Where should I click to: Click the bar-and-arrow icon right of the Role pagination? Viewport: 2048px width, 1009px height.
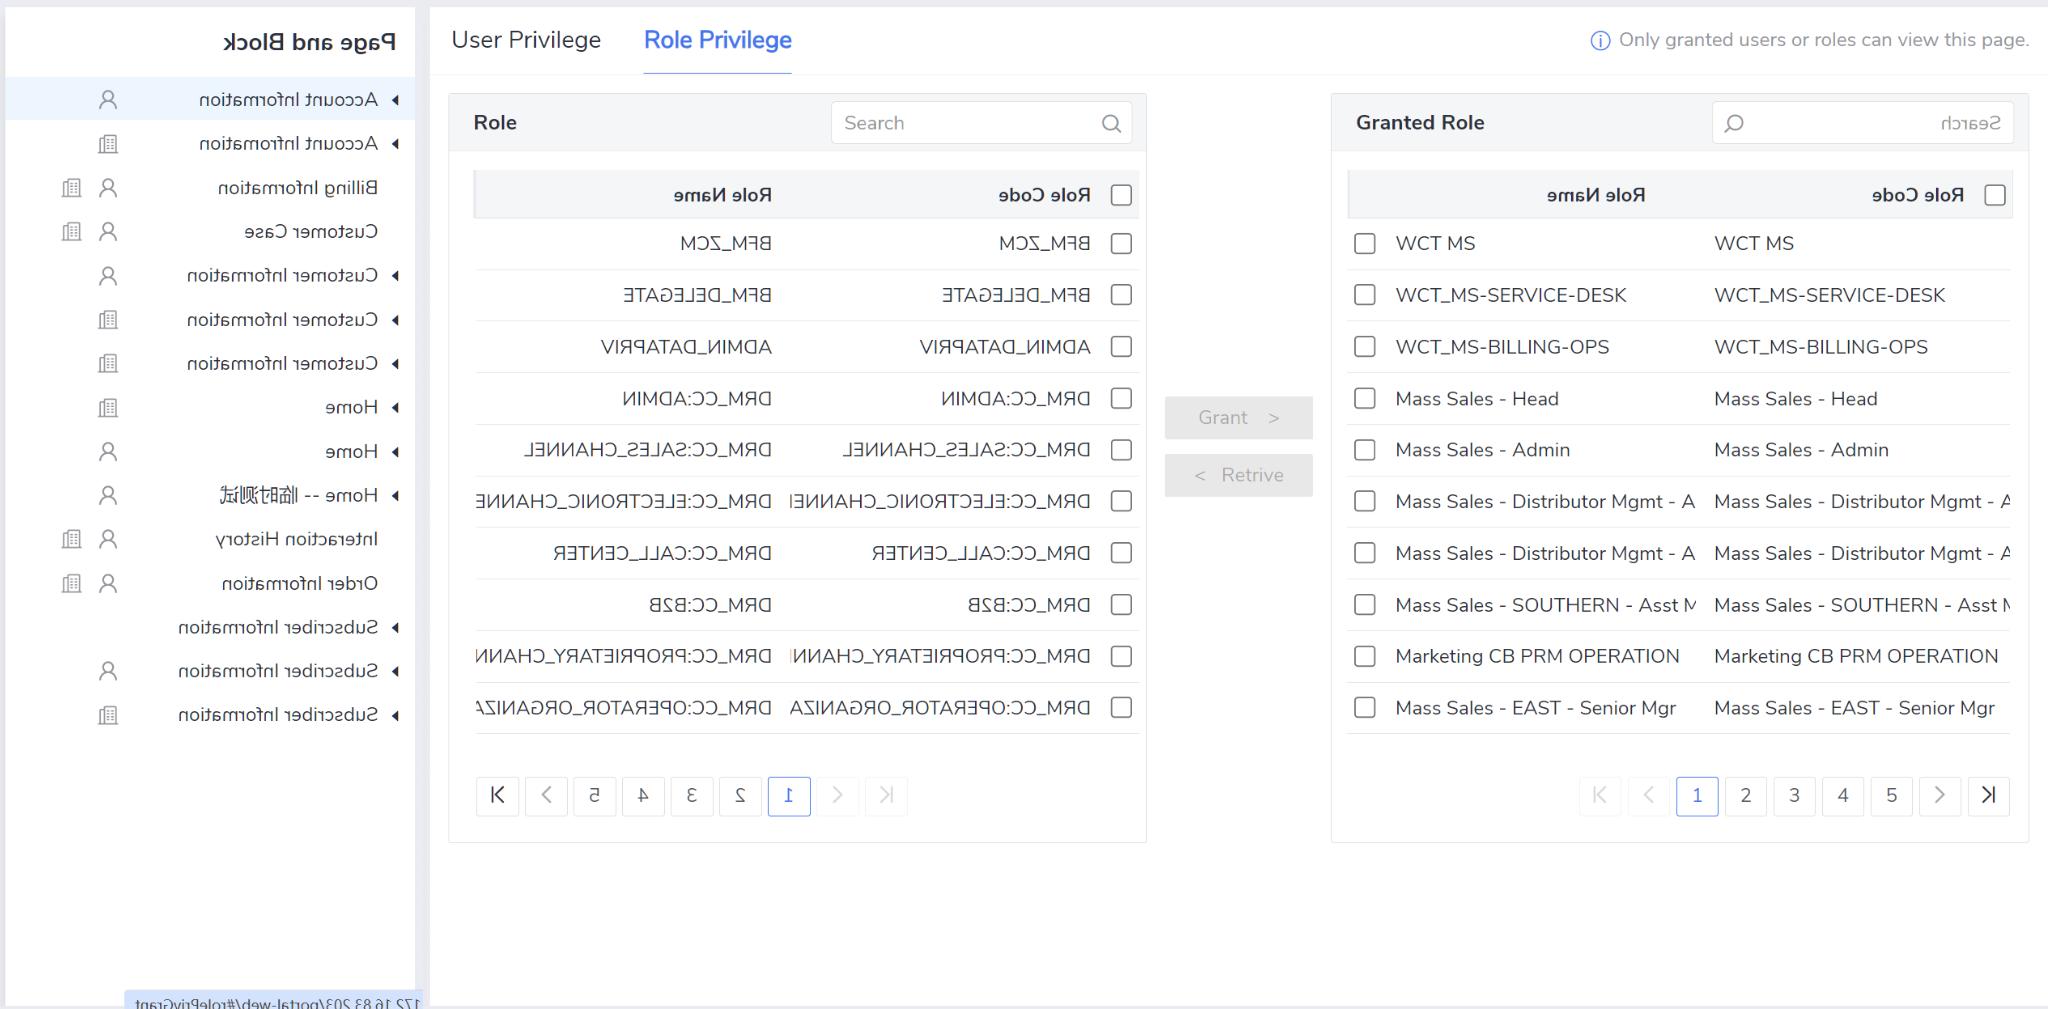pos(886,796)
